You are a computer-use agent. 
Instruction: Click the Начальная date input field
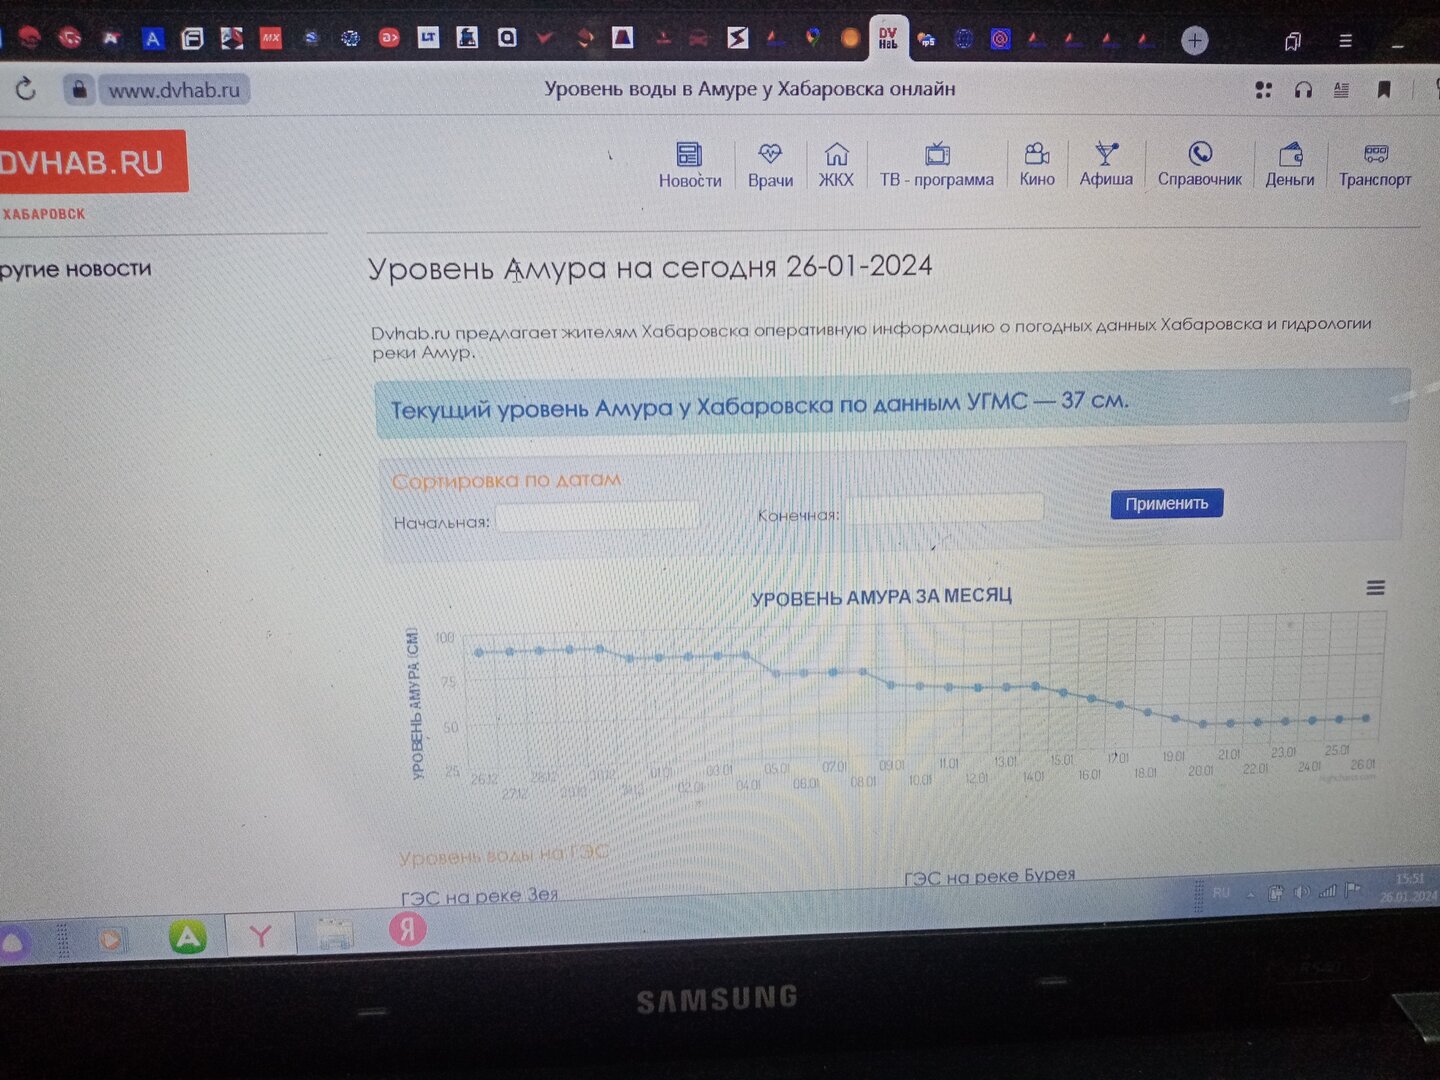597,518
